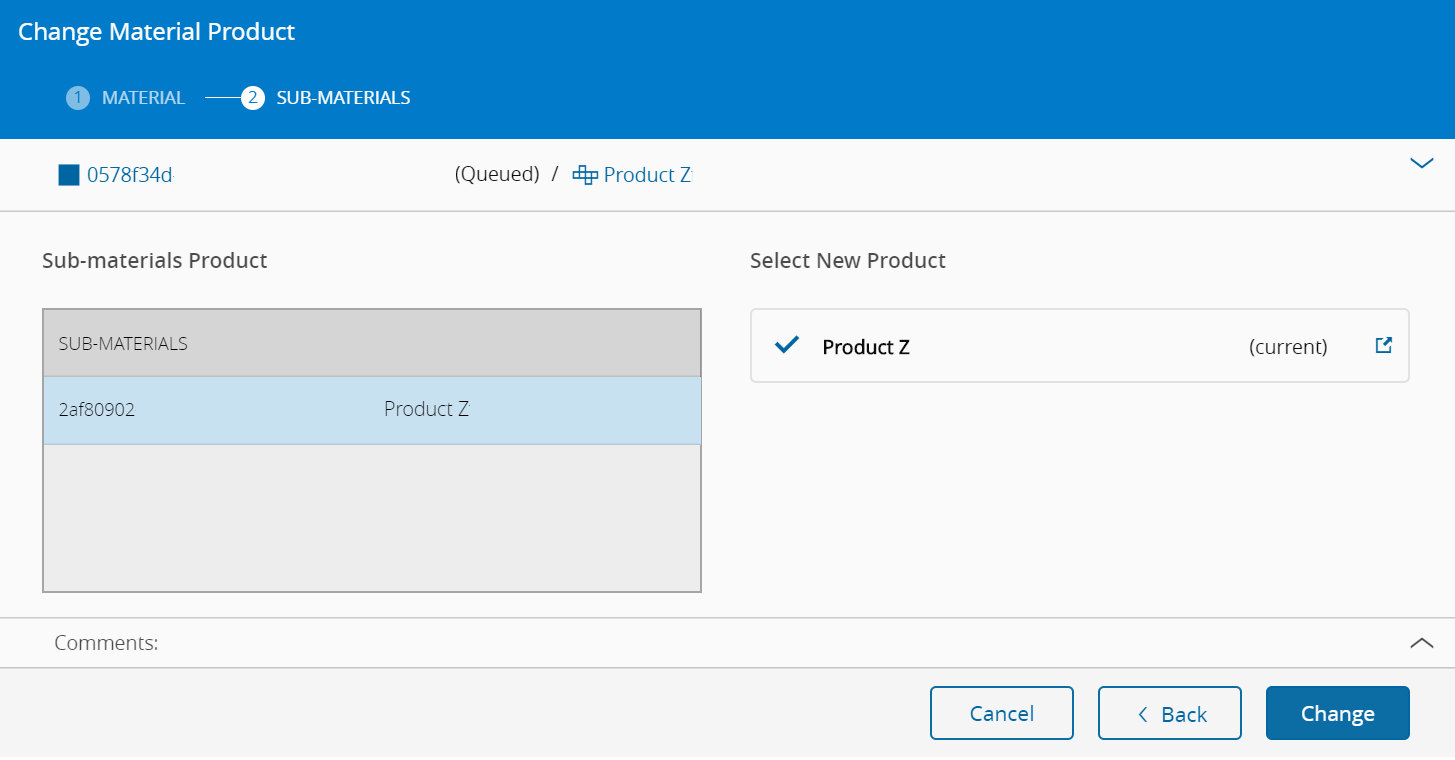The width and height of the screenshot is (1455, 760).
Task: Collapse the Comments section chevron
Action: pyautogui.click(x=1421, y=643)
